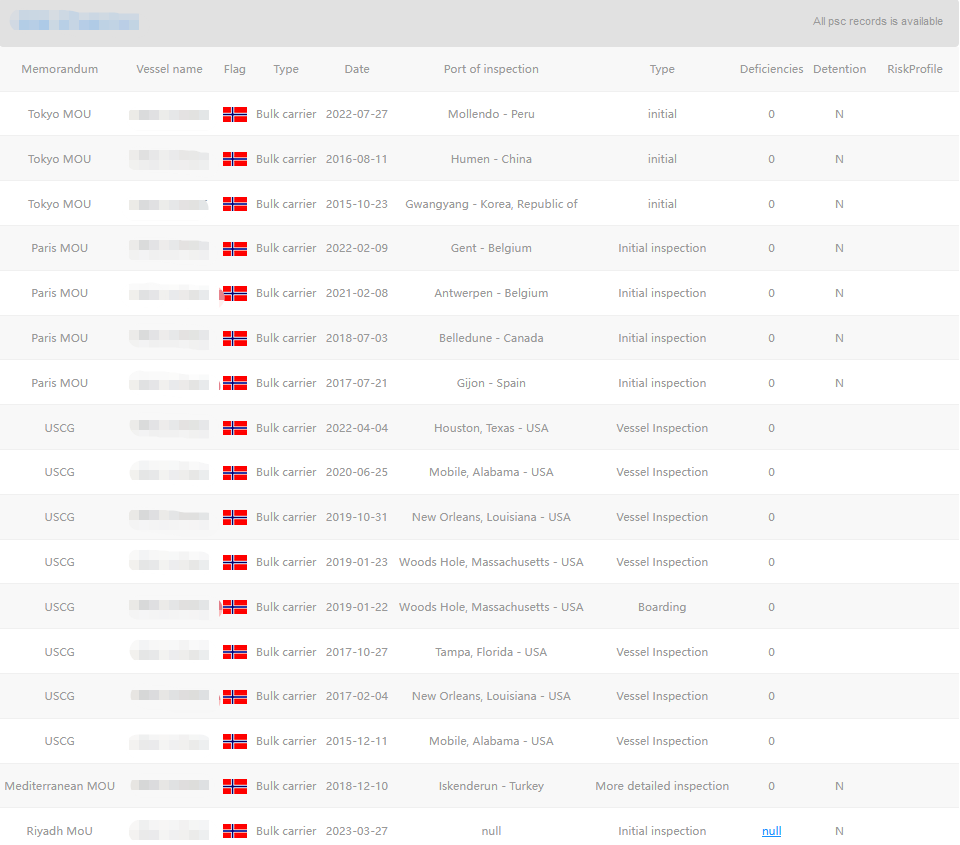The image size is (960, 845).
Task: Select the "Iskenderun - Turkey" port cell
Action: pyautogui.click(x=491, y=786)
